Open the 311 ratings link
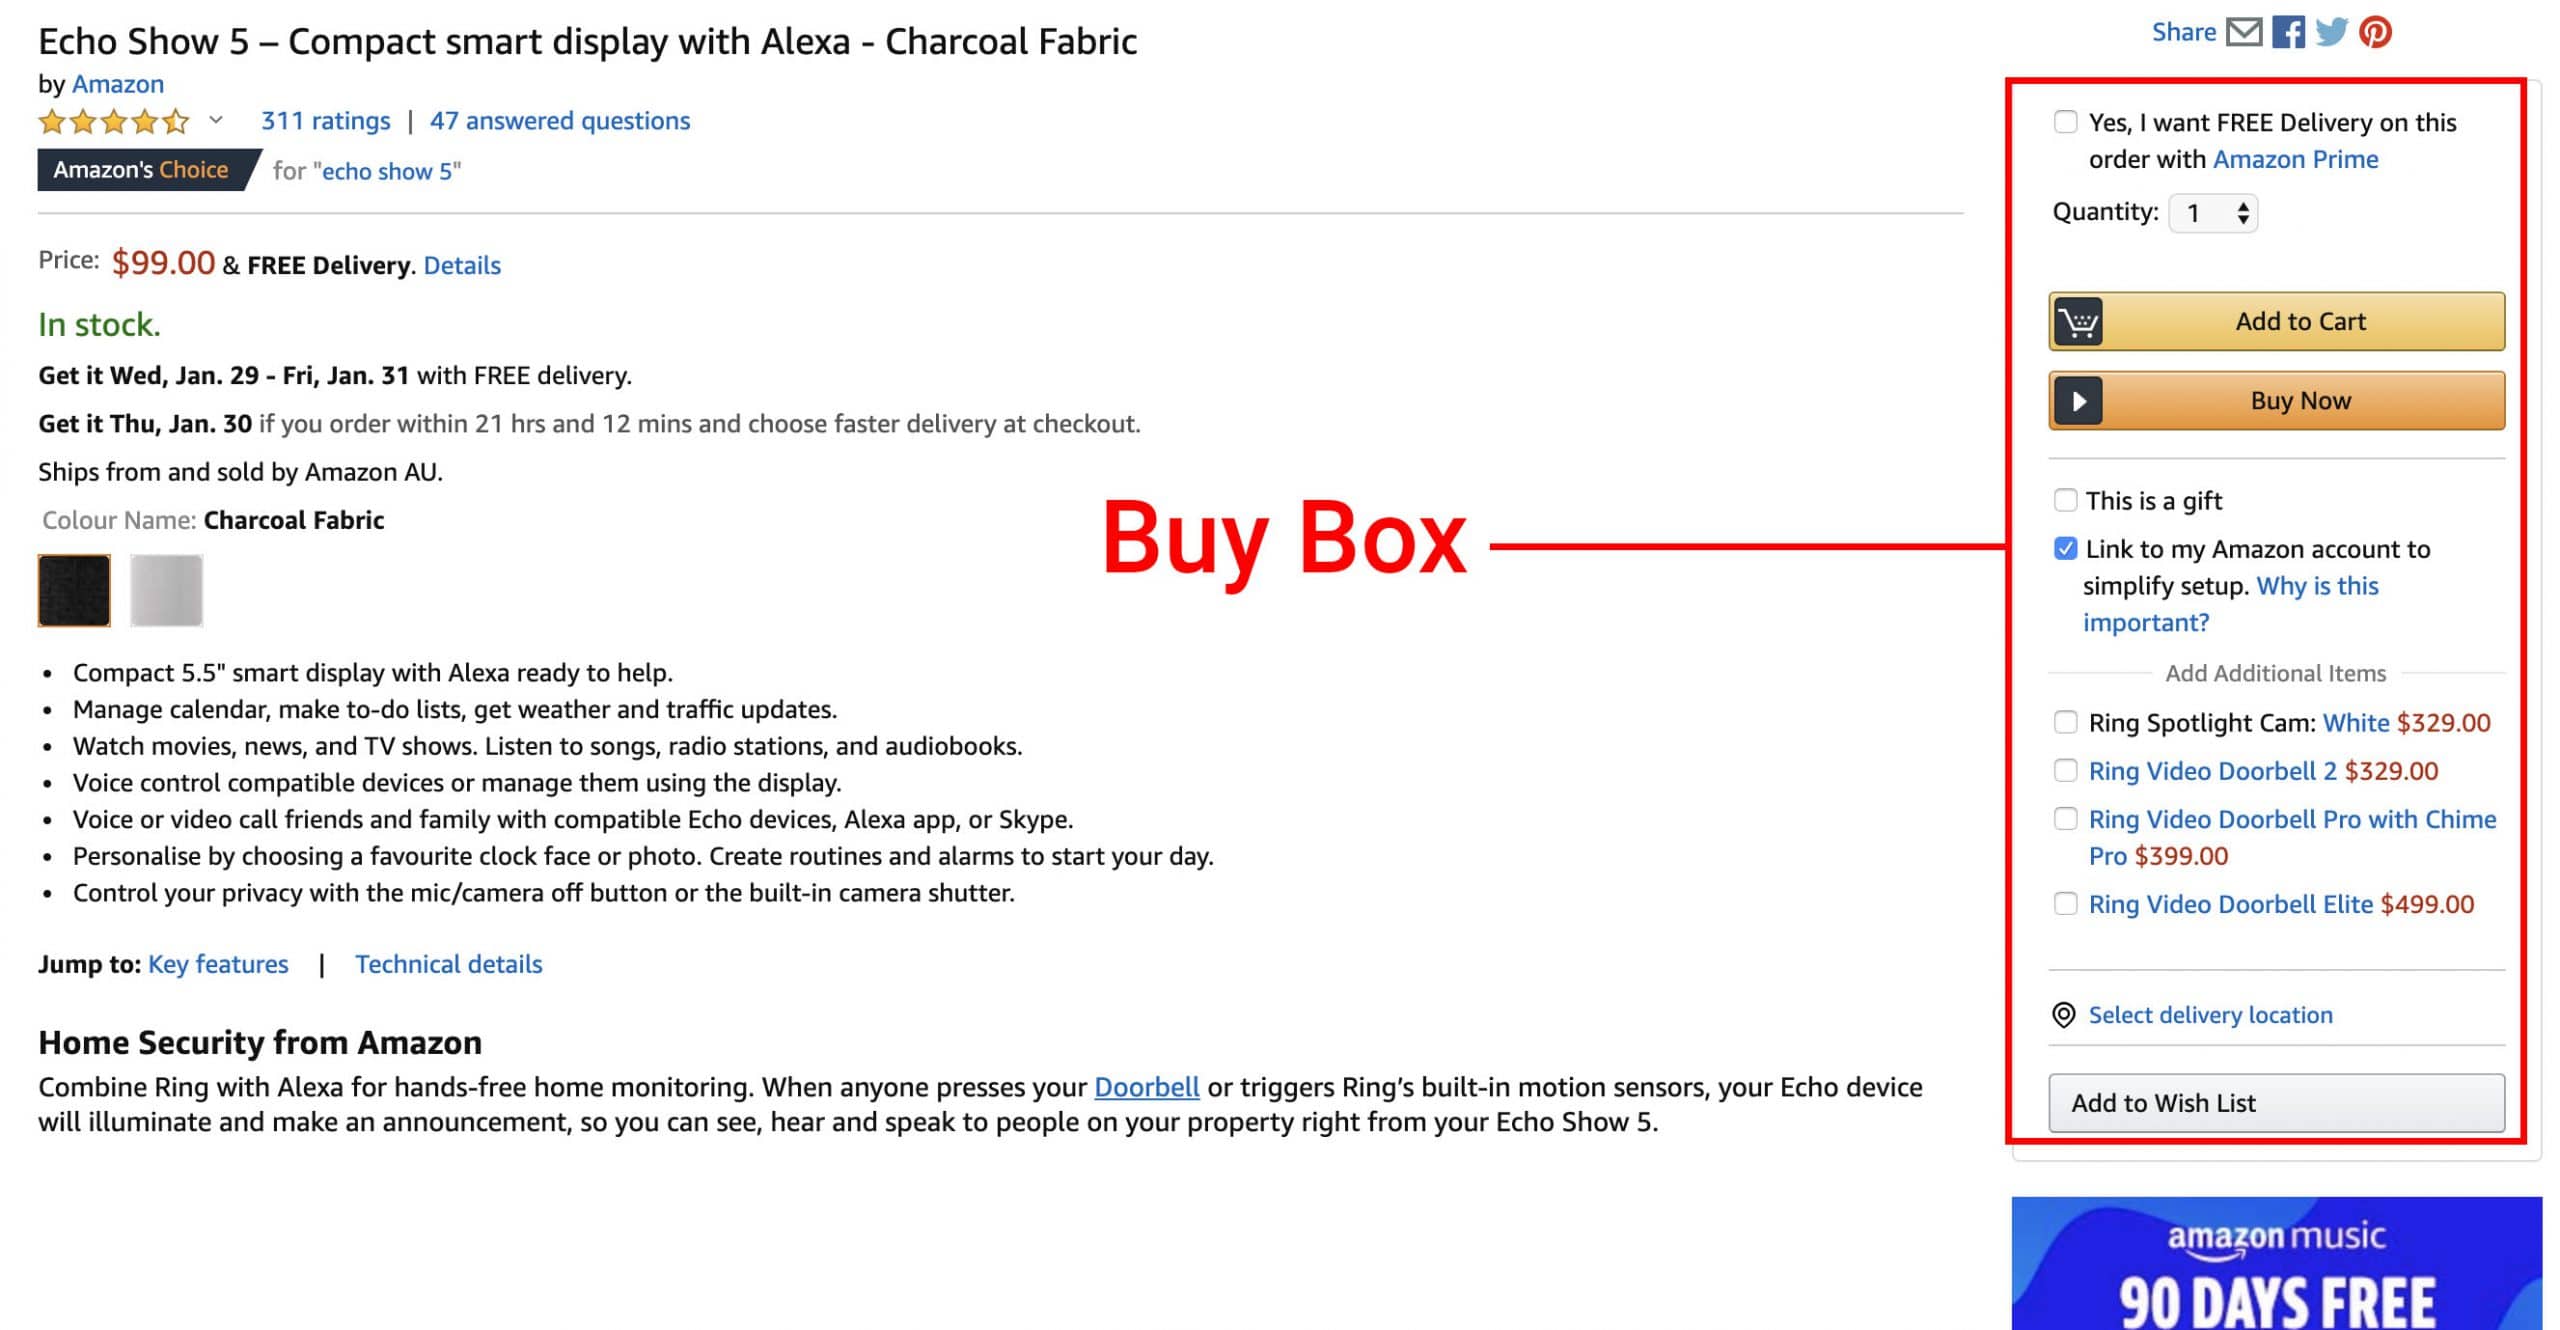The image size is (2560, 1330). [324, 120]
